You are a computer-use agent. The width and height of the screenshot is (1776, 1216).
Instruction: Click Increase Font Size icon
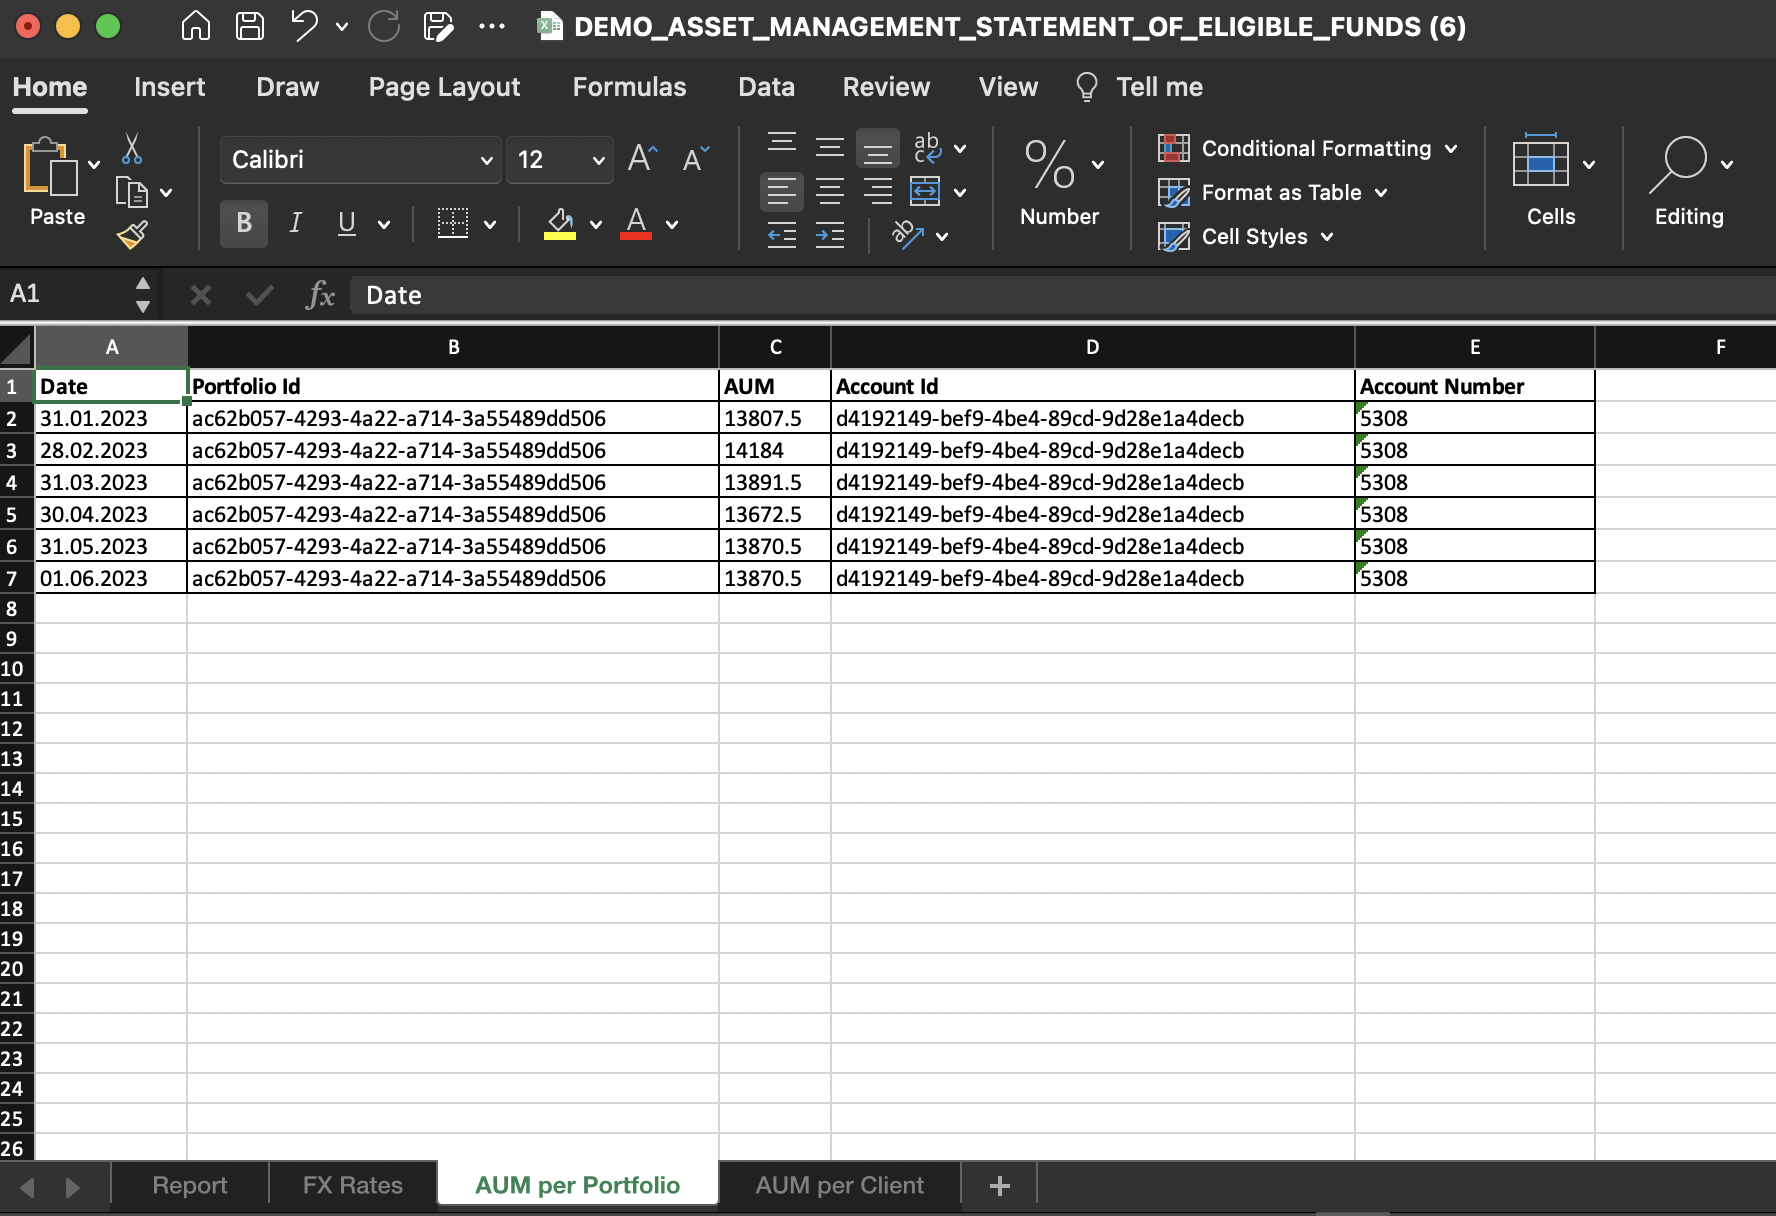coord(642,159)
